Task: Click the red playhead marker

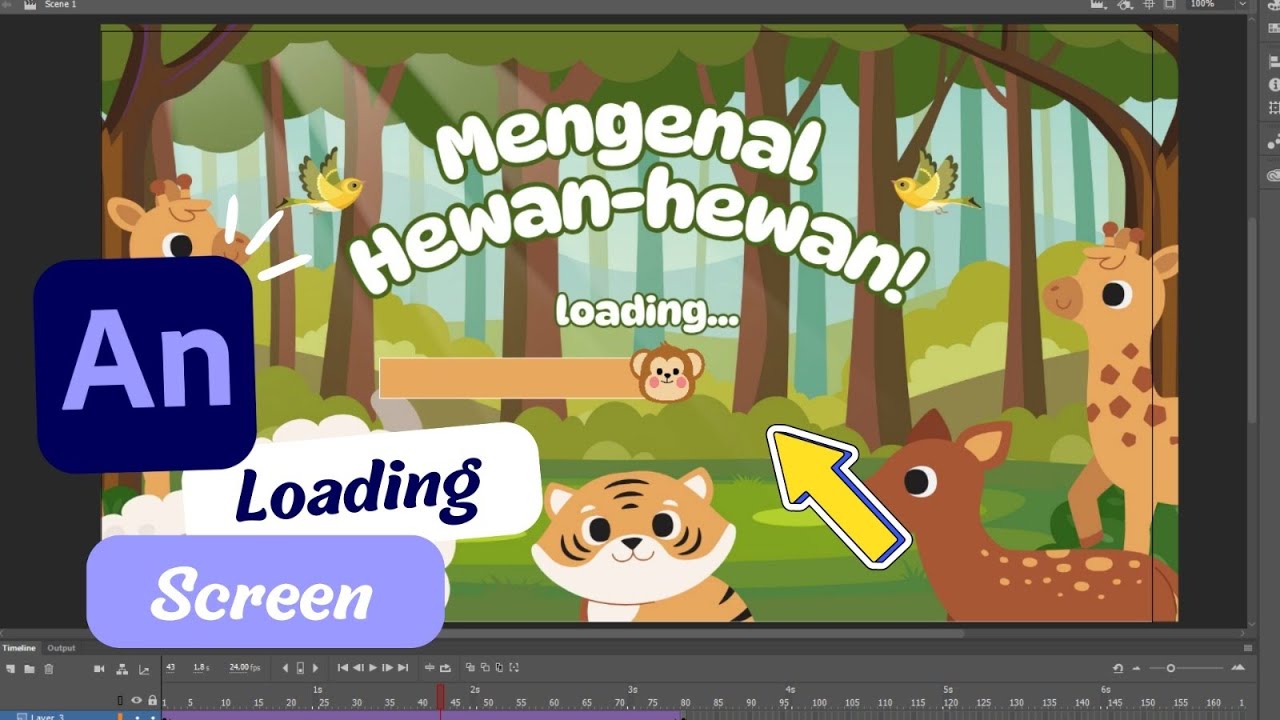Action: coord(440,697)
